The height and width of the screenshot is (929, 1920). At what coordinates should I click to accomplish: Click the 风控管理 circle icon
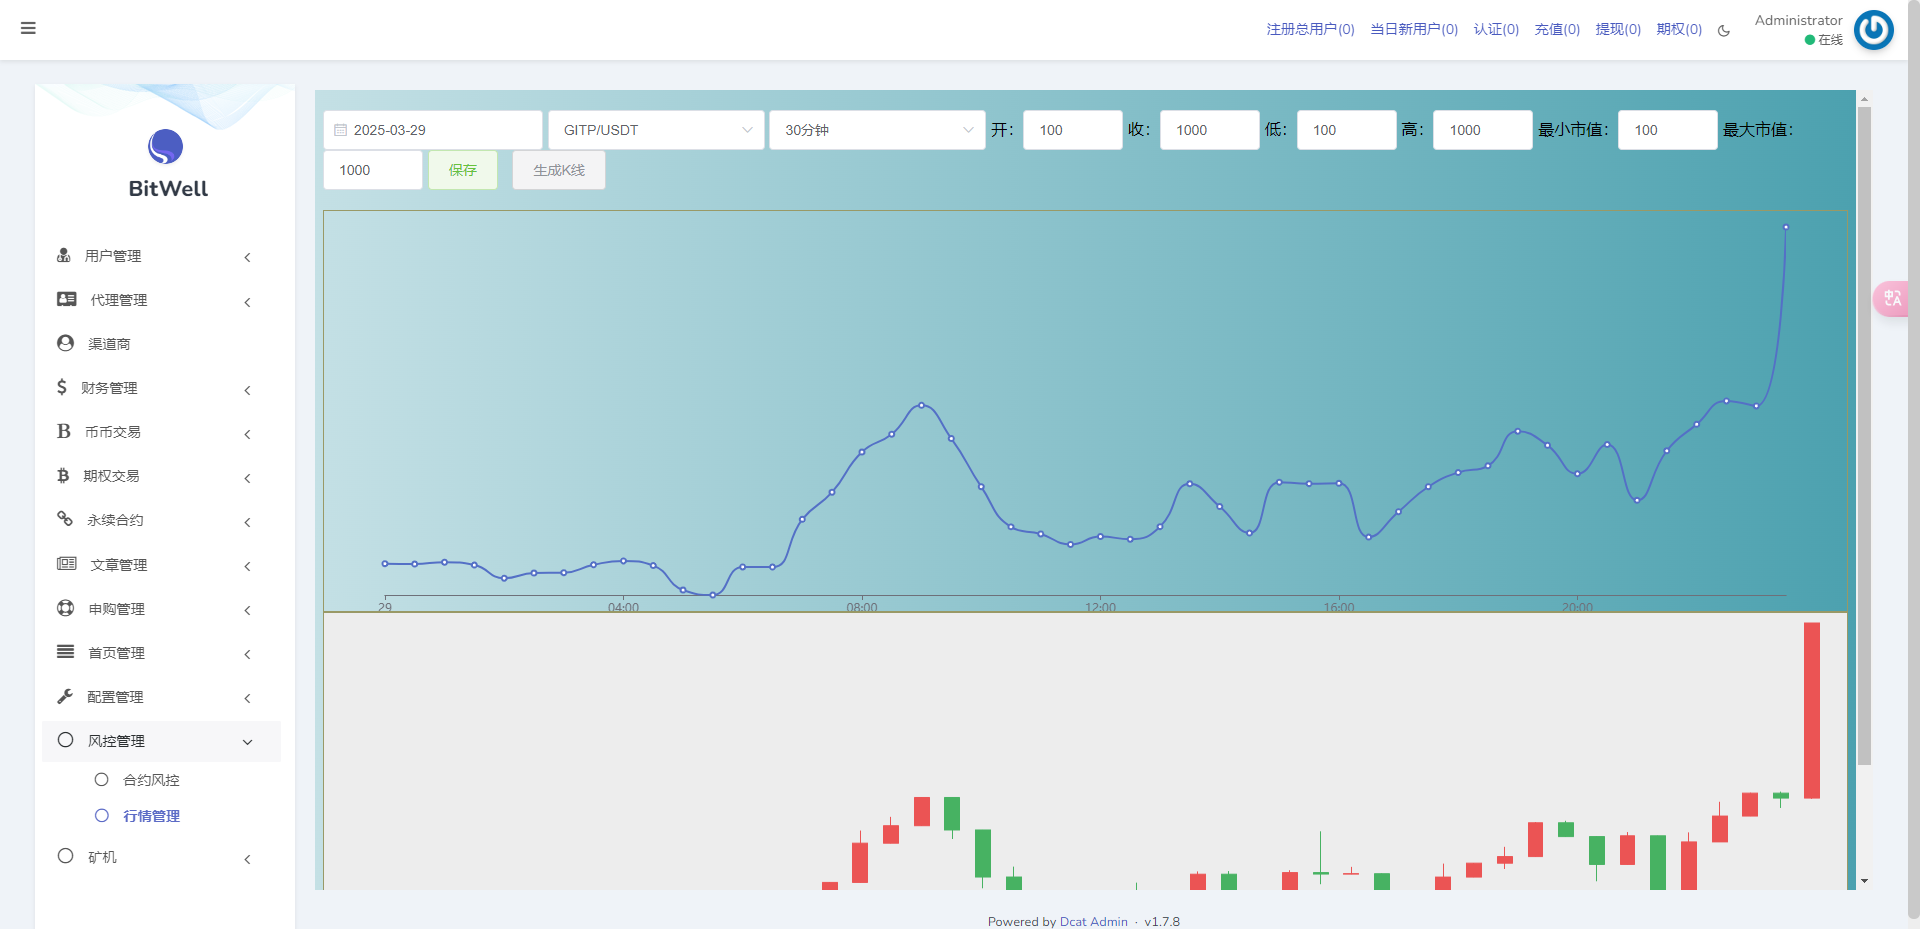coord(66,740)
